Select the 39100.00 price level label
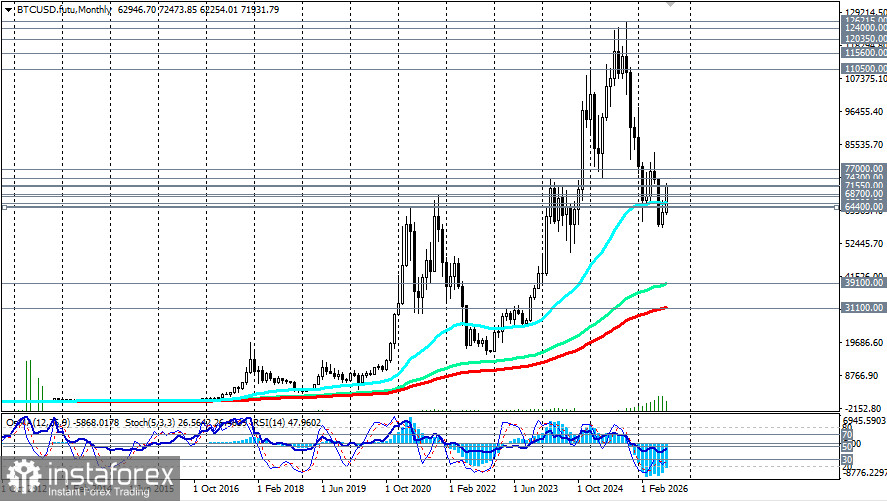Image resolution: width=887 pixels, height=501 pixels. (x=864, y=282)
